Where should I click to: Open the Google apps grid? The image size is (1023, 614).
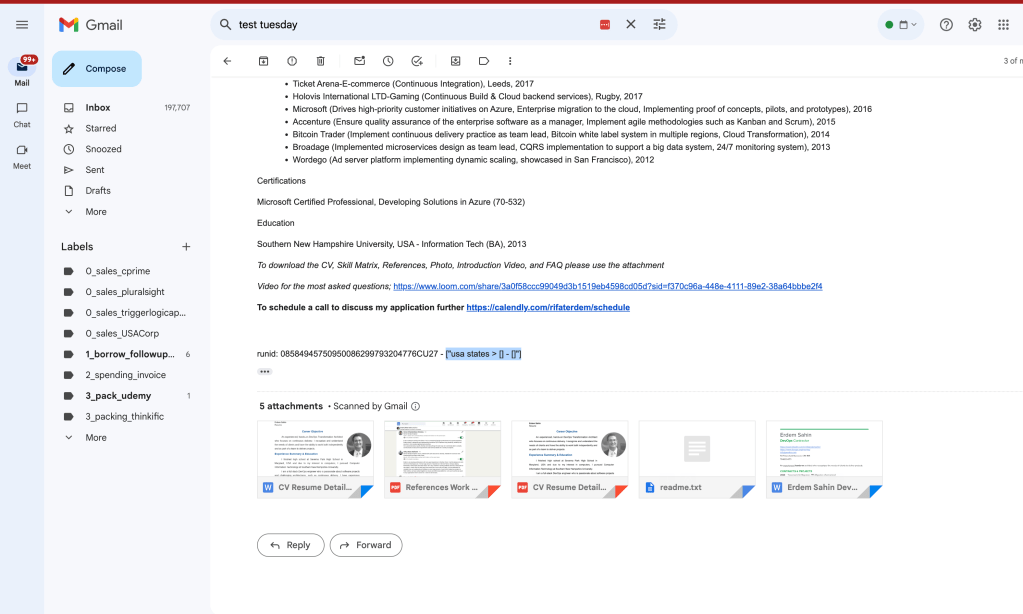(x=1003, y=25)
